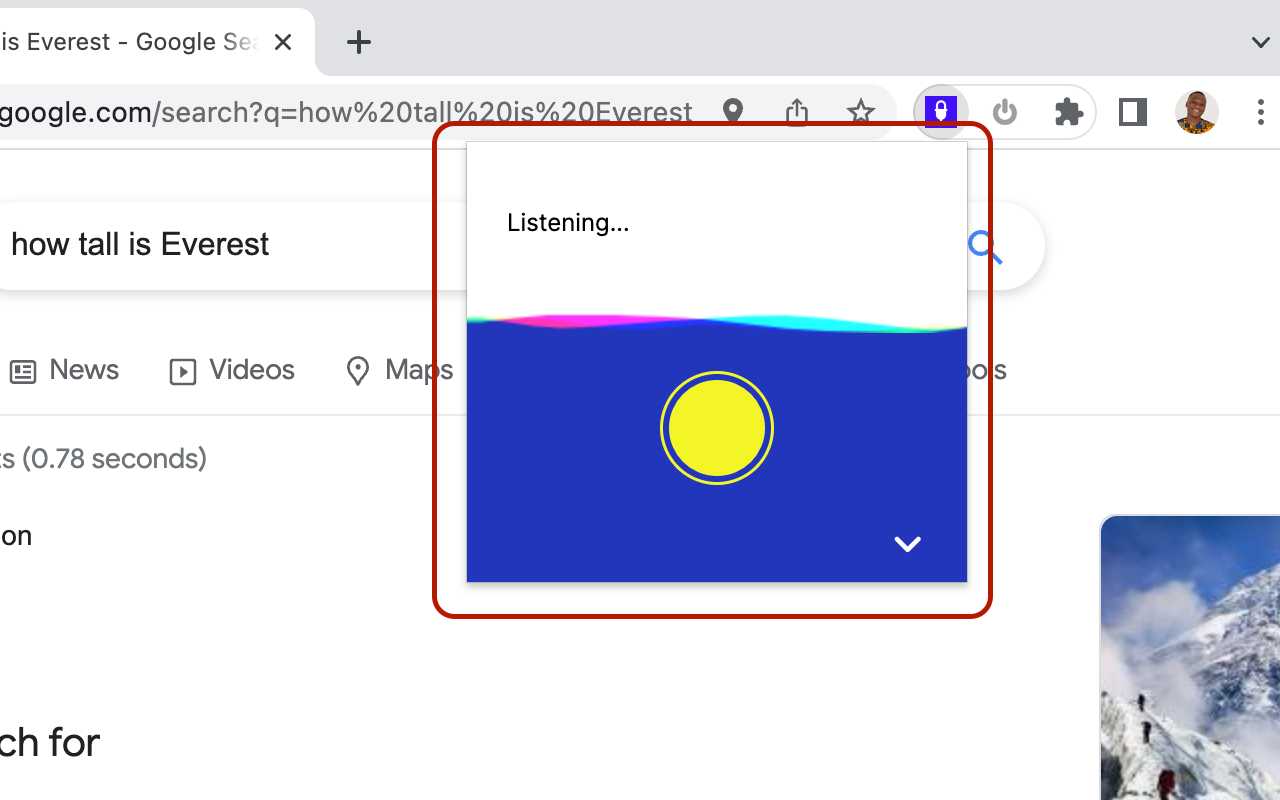Expand the tab search dropdown arrow

point(1260,42)
